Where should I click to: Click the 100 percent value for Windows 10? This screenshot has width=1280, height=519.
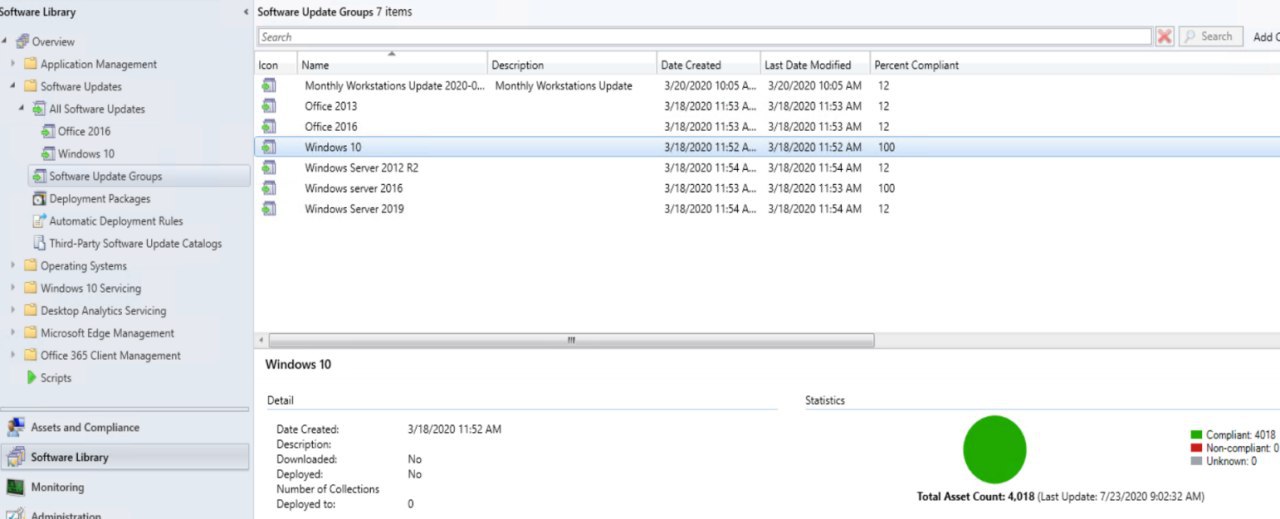(886, 147)
